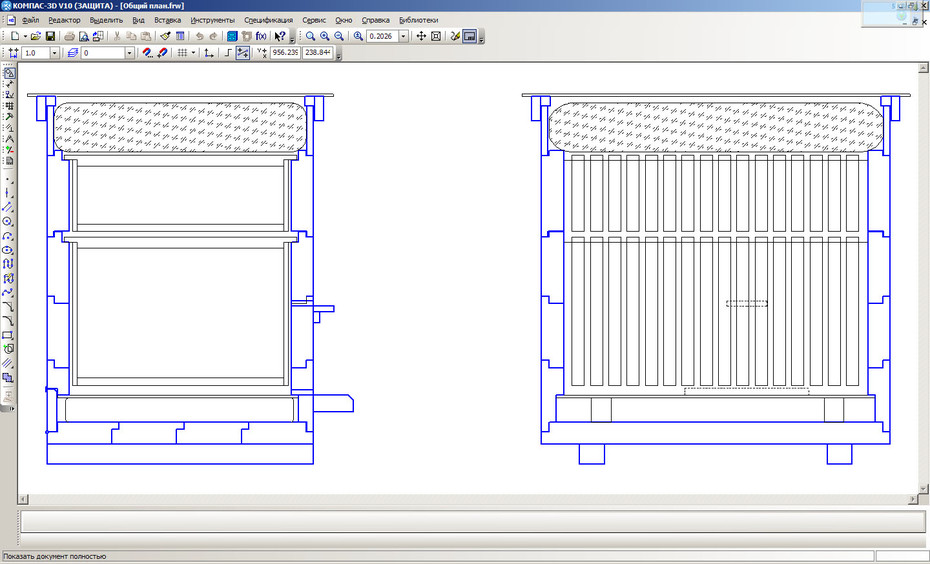Click the pan view (move arrows) icon

[421, 36]
